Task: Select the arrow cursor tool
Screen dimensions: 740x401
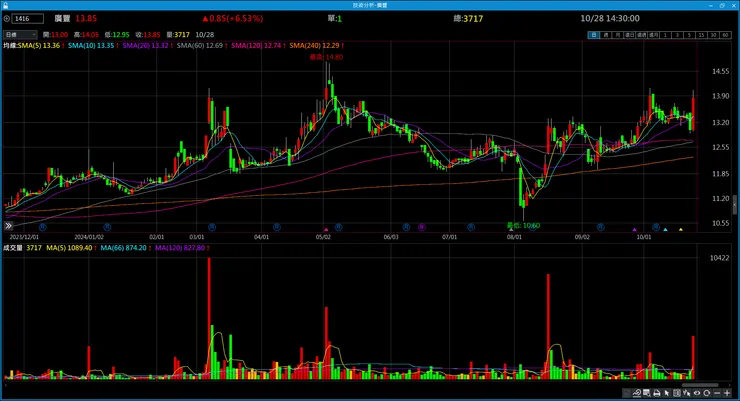Action: tap(666, 393)
